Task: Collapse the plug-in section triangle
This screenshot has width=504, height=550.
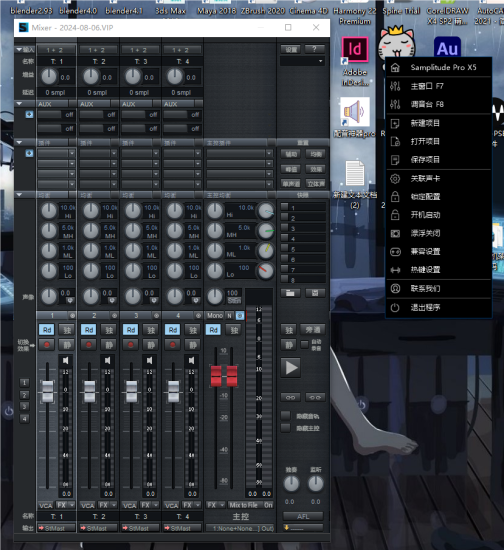Action: pyautogui.click(x=19, y=142)
